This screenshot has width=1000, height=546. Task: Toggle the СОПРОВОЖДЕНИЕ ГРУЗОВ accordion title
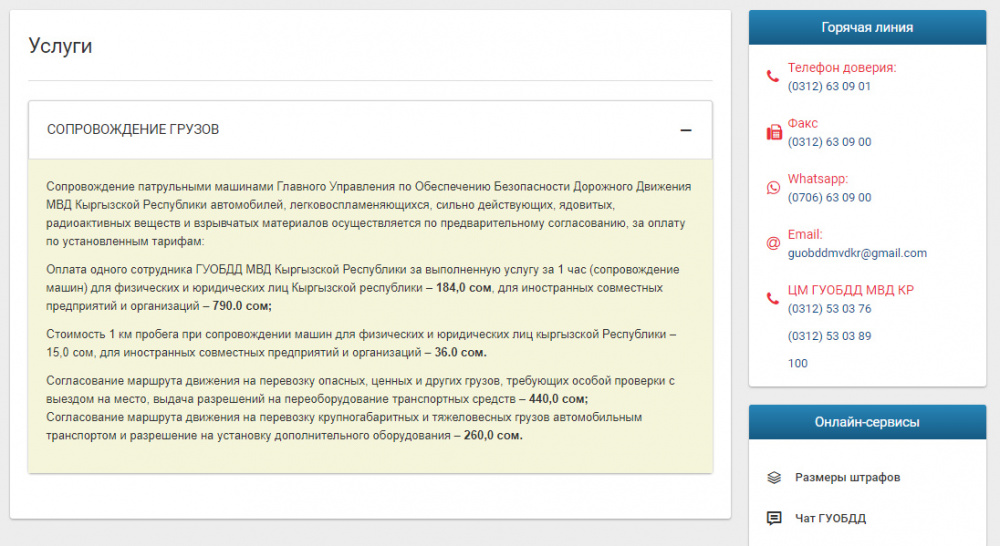133,130
